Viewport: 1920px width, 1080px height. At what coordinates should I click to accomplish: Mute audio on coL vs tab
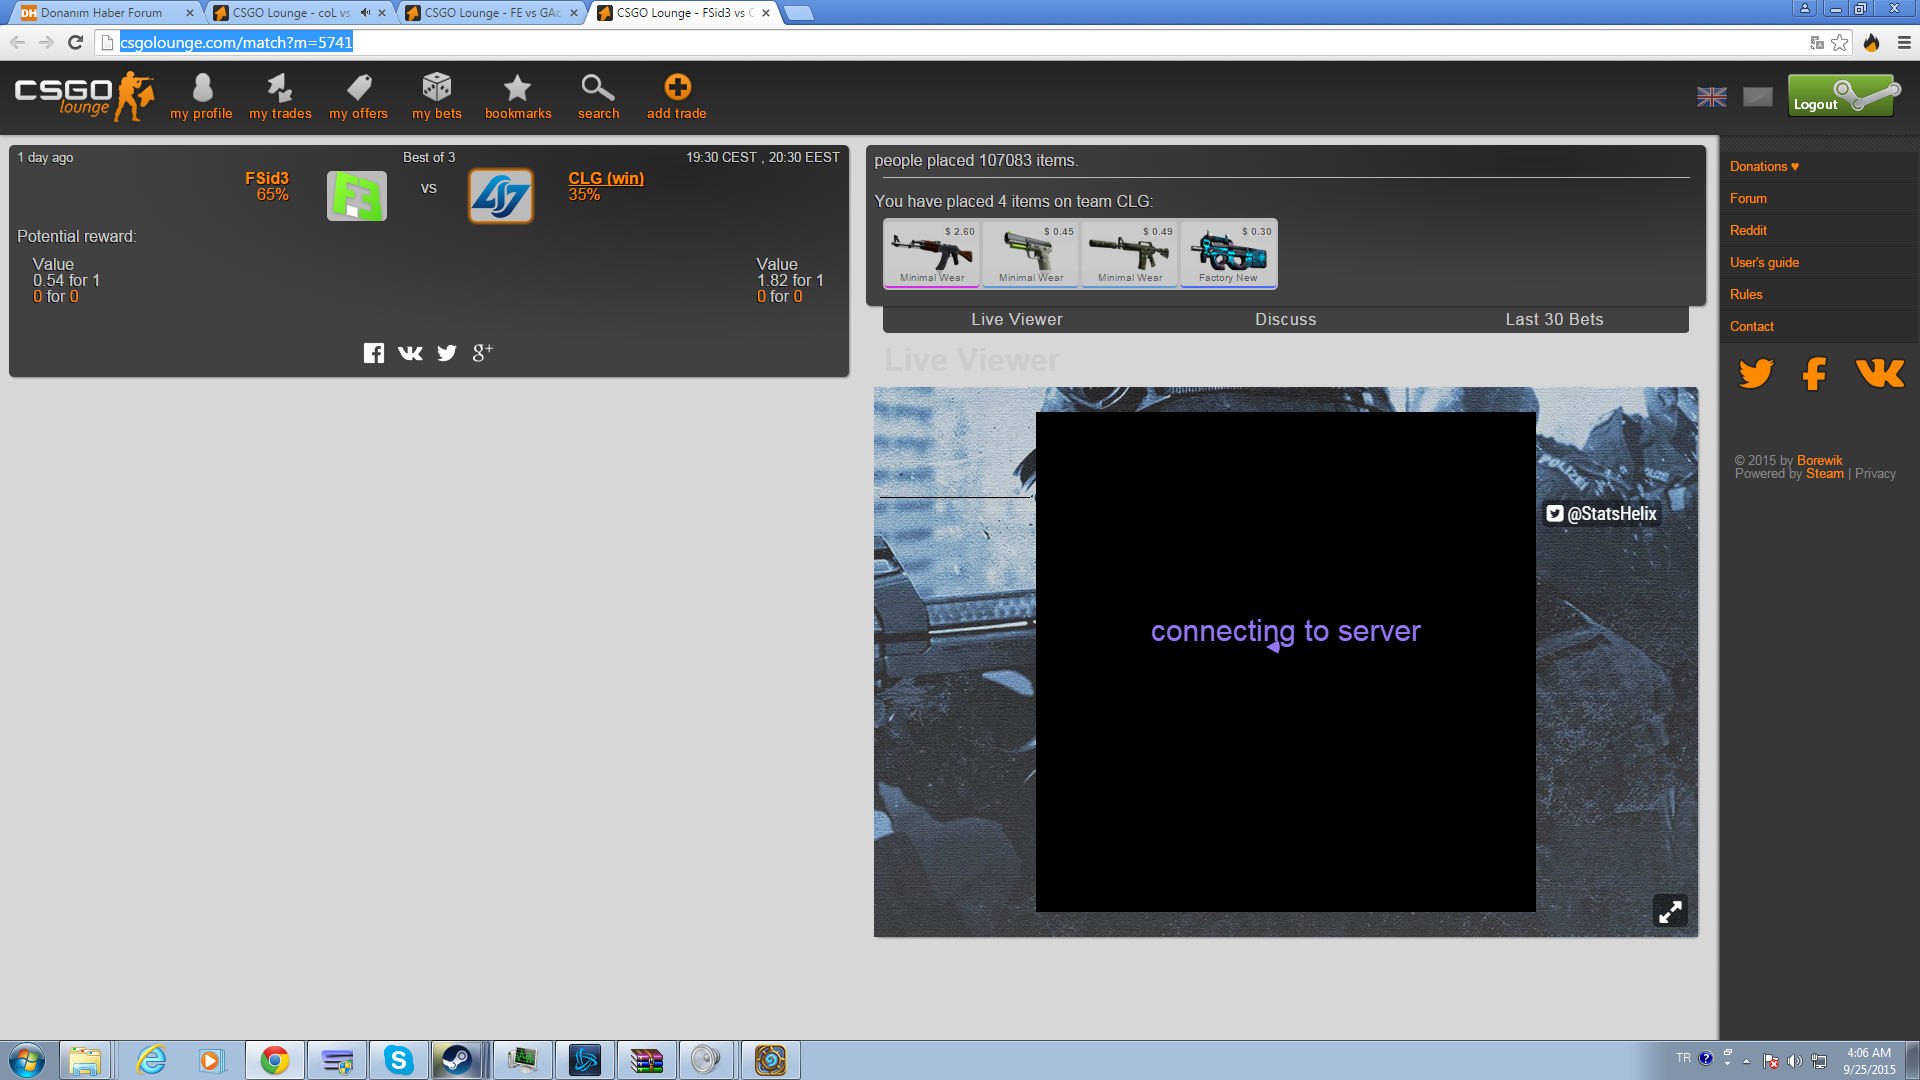[x=365, y=12]
